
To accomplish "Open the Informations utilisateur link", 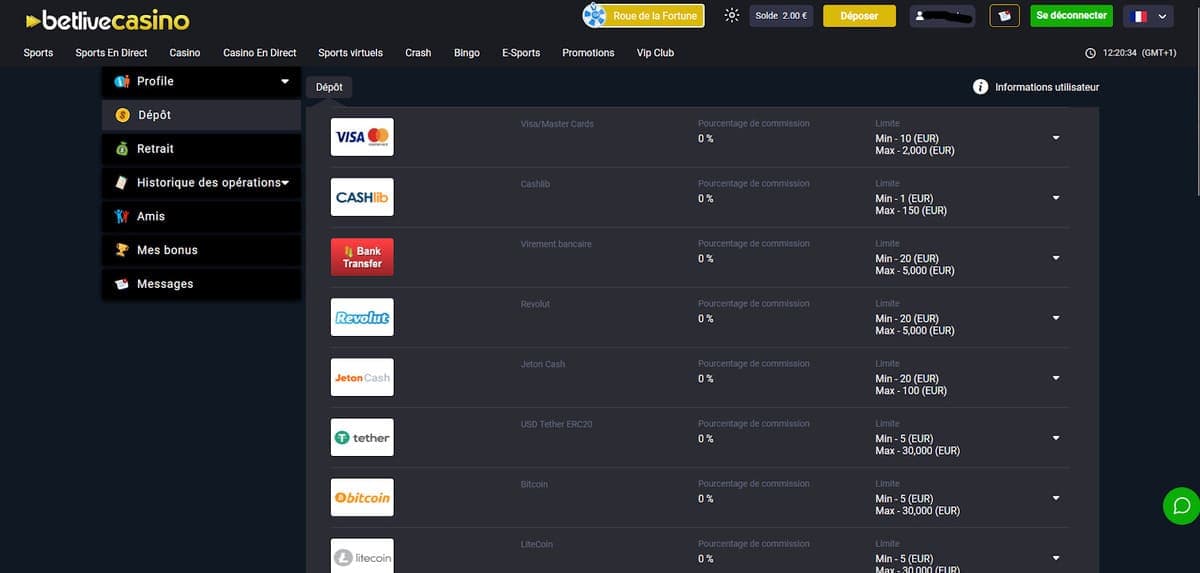I will pyautogui.click(x=1047, y=87).
